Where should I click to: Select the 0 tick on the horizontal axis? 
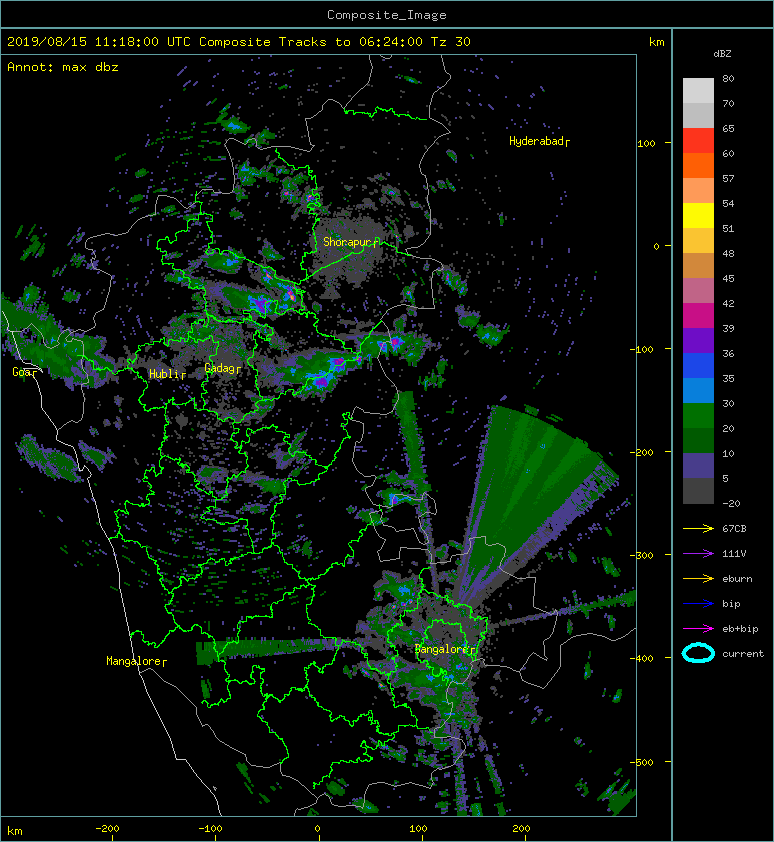point(317,829)
